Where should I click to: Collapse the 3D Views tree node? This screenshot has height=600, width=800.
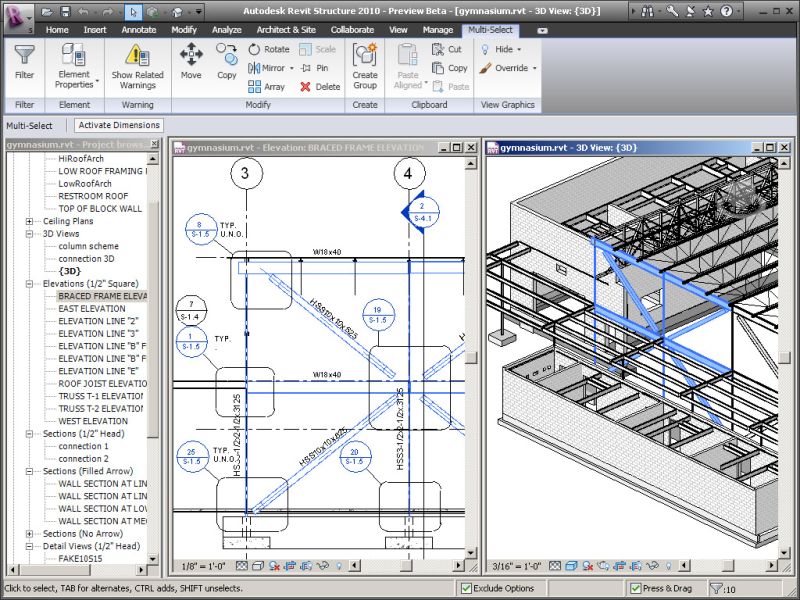[x=30, y=234]
